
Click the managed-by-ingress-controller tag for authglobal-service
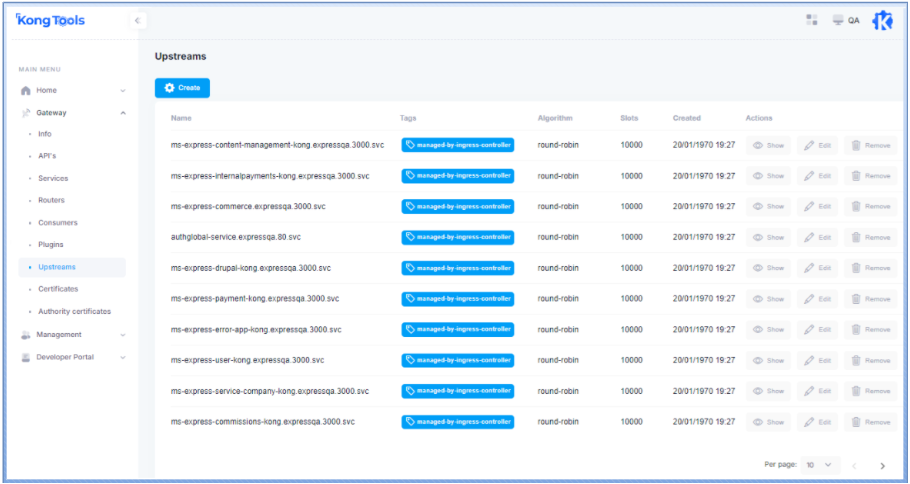pyautogui.click(x=458, y=237)
